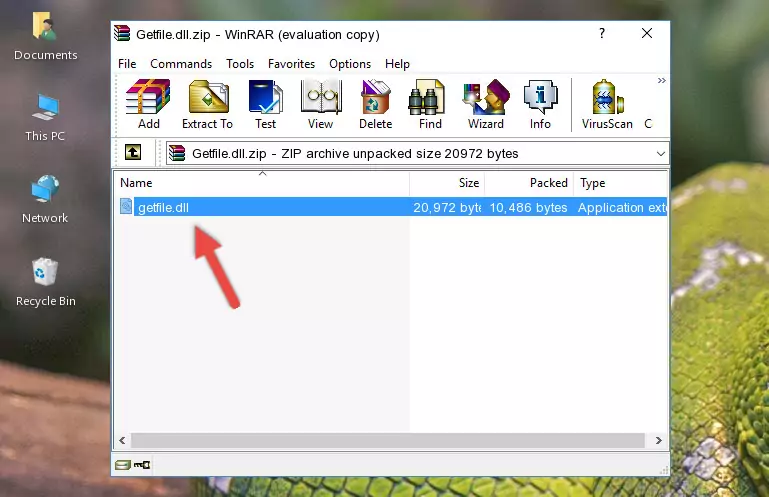Sort files by Type column
This screenshot has height=497, width=769.
(620, 183)
